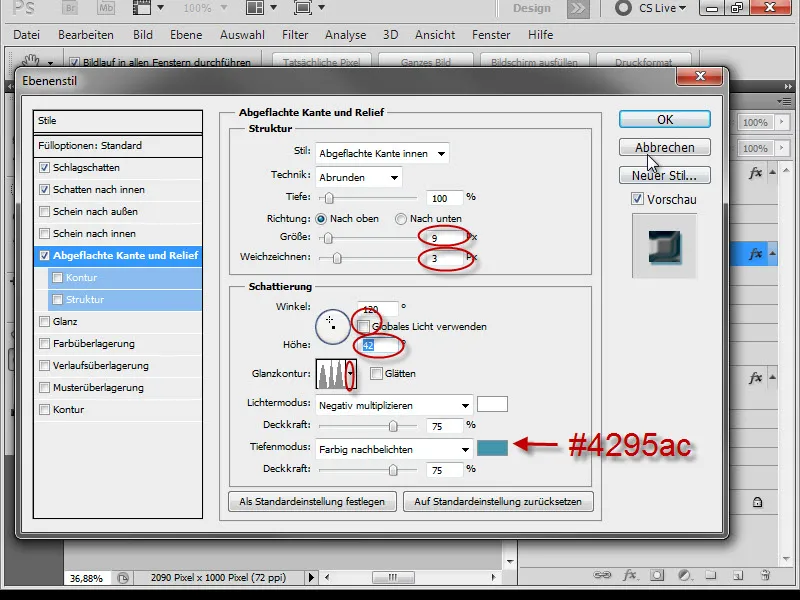Open the Stil dropdown Abgeflachte Kante innen
The height and width of the screenshot is (600, 800).
point(382,153)
